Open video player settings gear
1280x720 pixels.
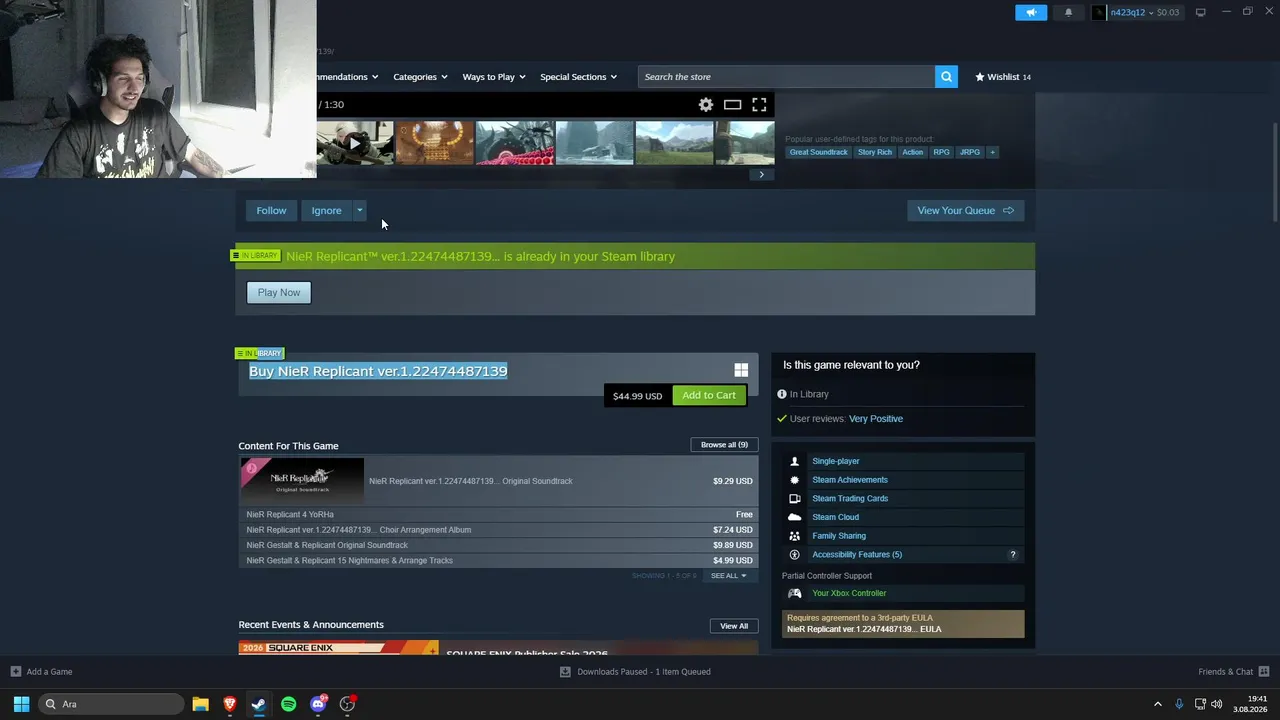click(x=706, y=104)
